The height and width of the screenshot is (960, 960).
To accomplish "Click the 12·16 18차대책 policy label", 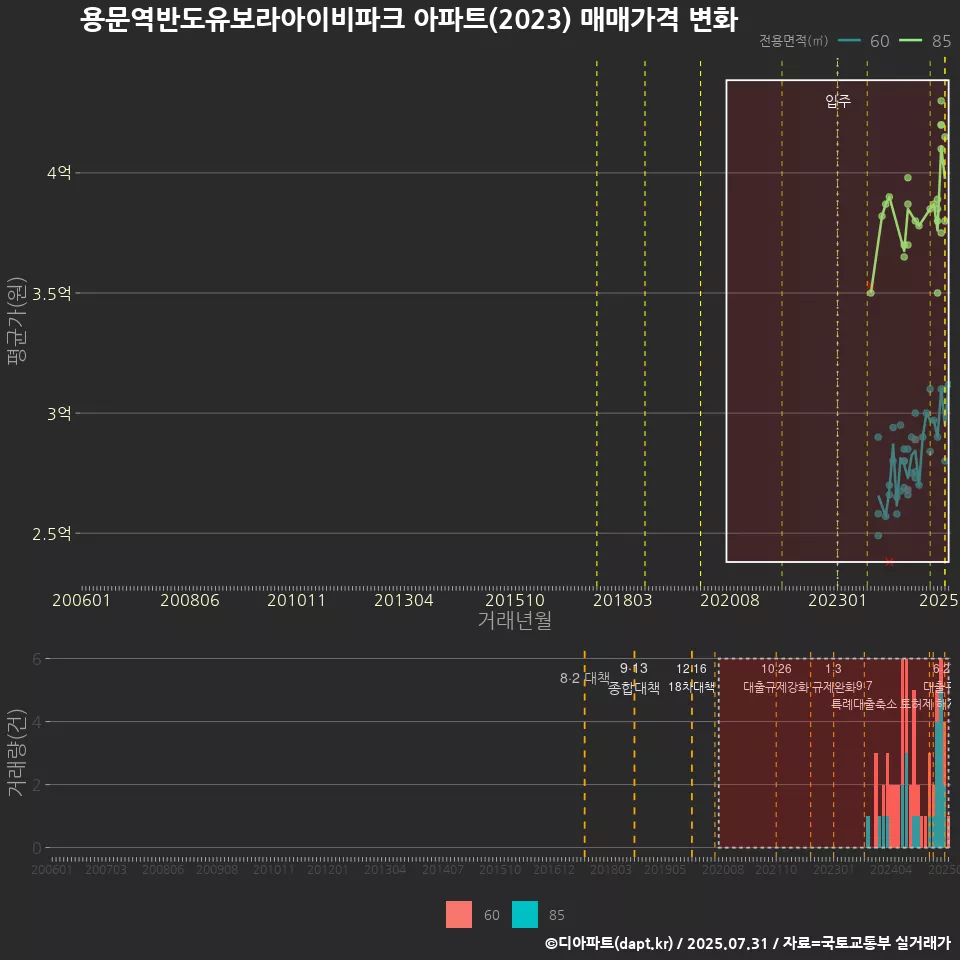I will pyautogui.click(x=691, y=678).
